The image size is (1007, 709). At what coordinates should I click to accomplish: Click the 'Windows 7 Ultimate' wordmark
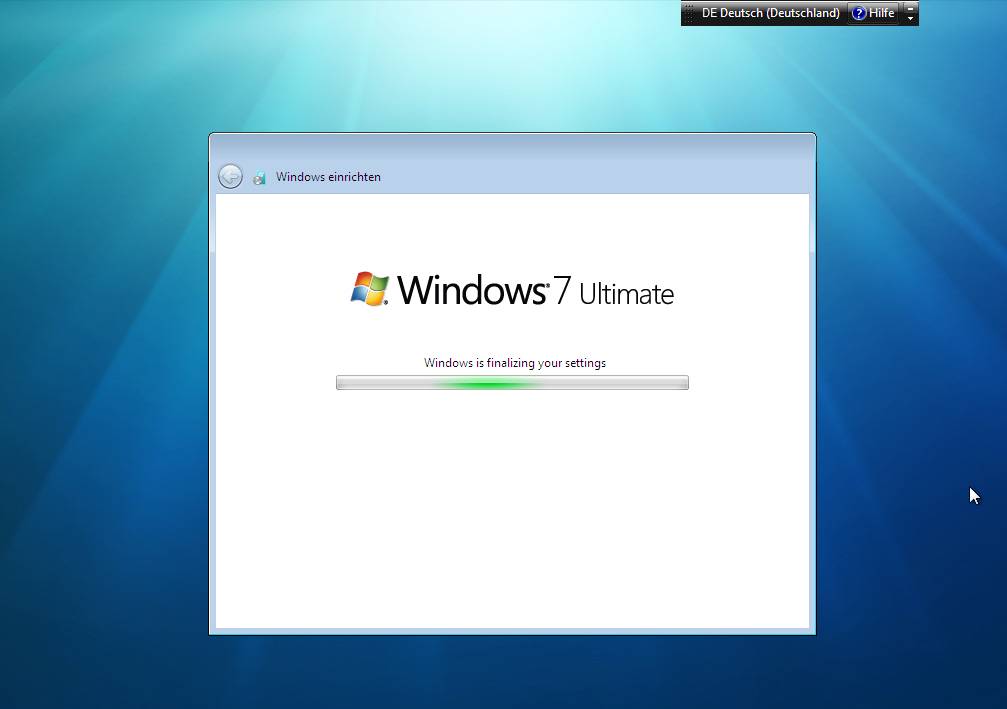point(536,290)
